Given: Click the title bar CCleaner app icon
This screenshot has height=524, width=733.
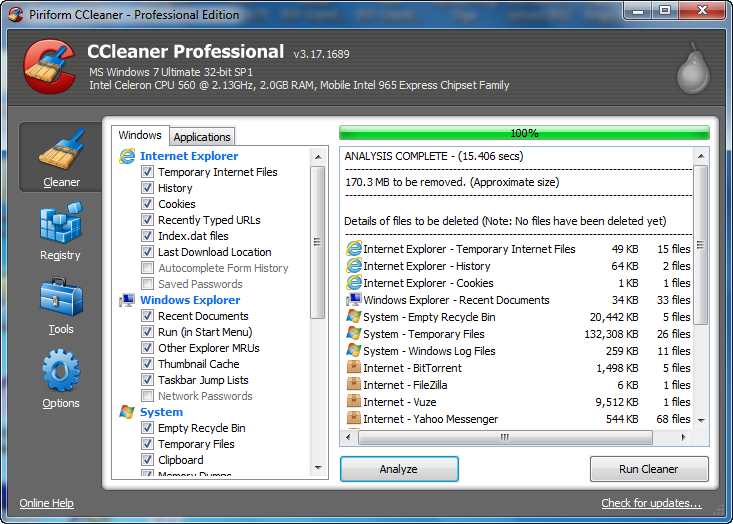Looking at the screenshot, I should [x=15, y=14].
